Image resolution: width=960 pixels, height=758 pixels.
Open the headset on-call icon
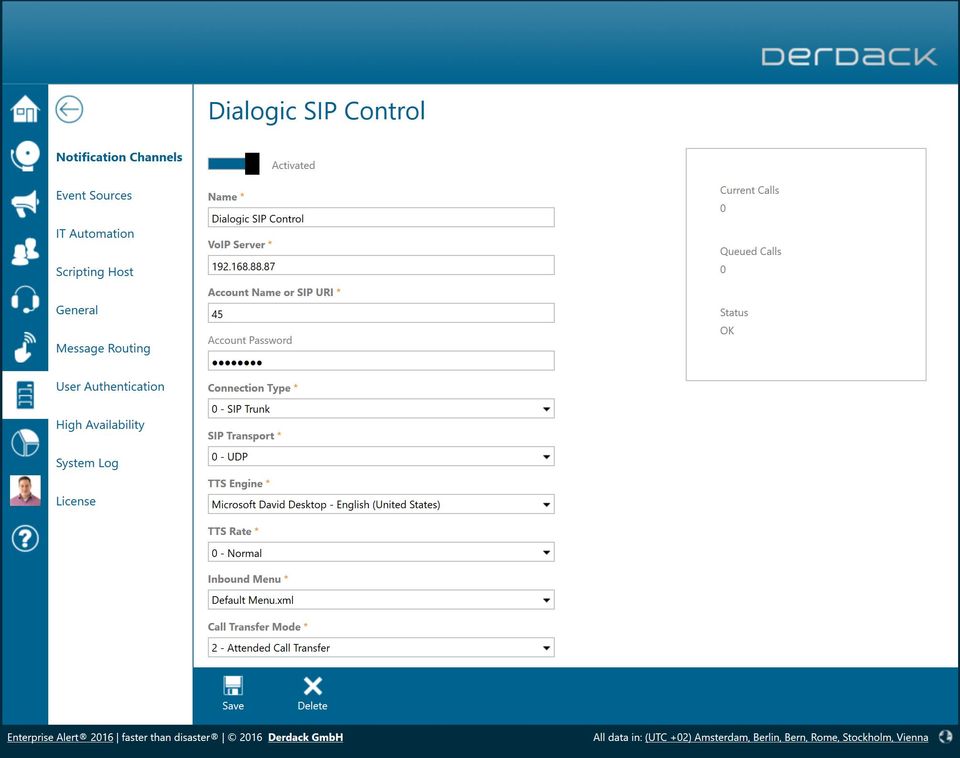25,299
